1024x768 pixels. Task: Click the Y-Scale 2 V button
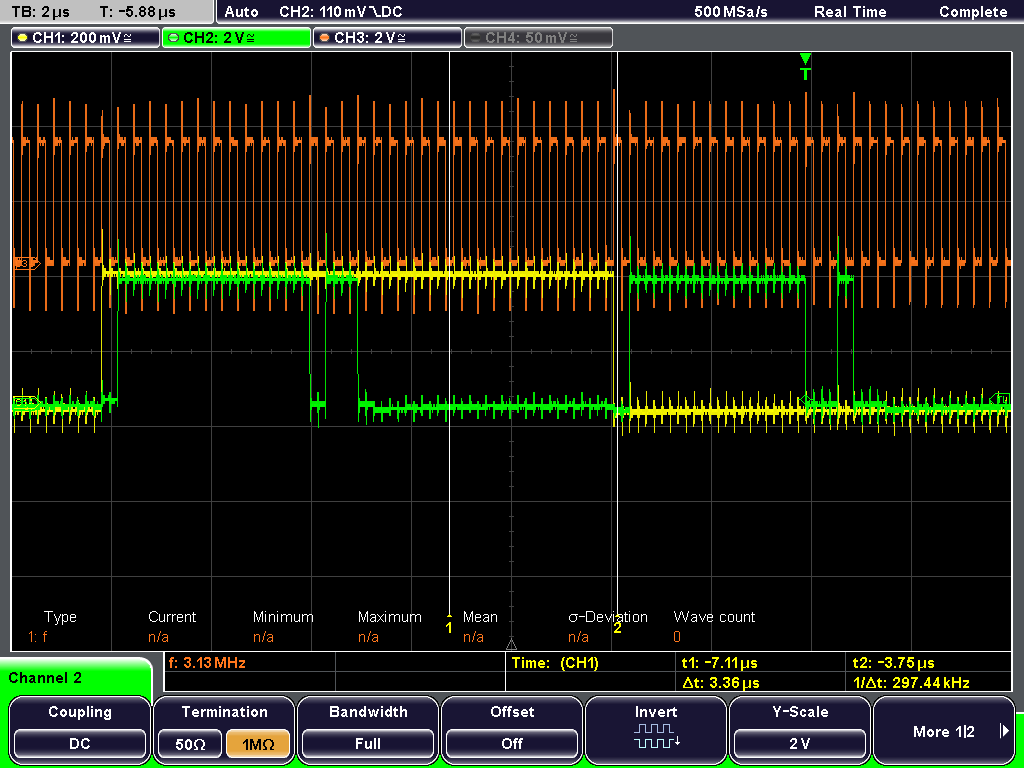[799, 743]
